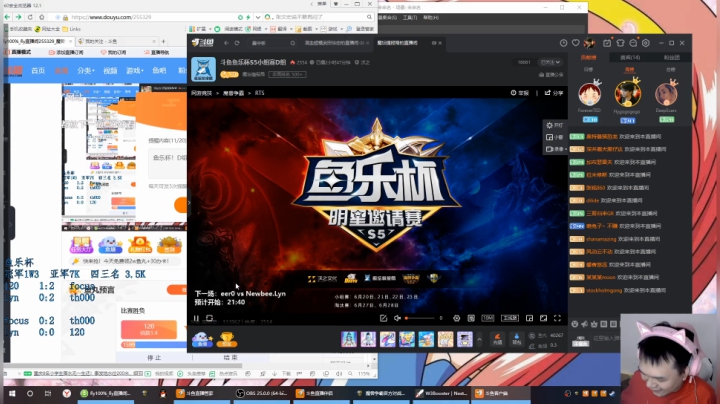Image resolution: width=720 pixels, height=404 pixels.
Task: Open the Windows Start menu
Action: 12,393
